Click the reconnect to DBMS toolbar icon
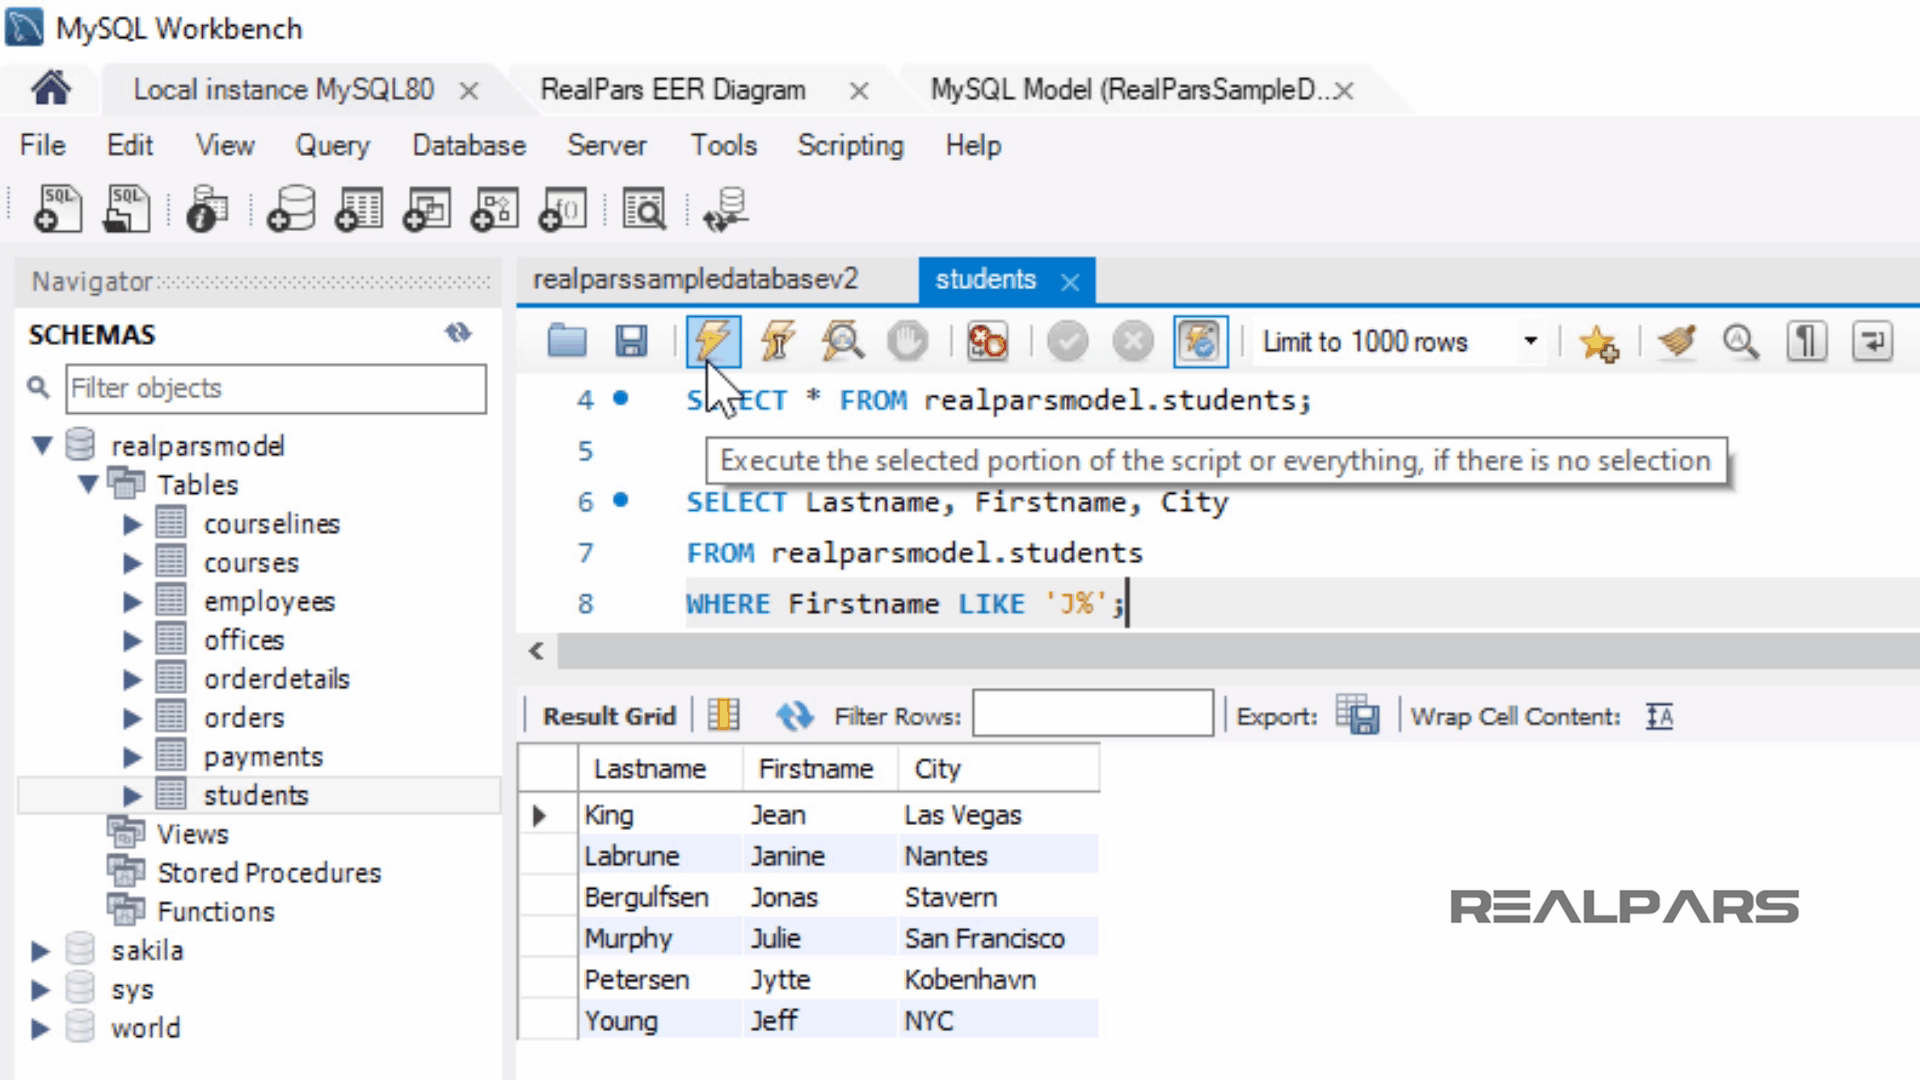This screenshot has width=1920, height=1080. point(726,210)
